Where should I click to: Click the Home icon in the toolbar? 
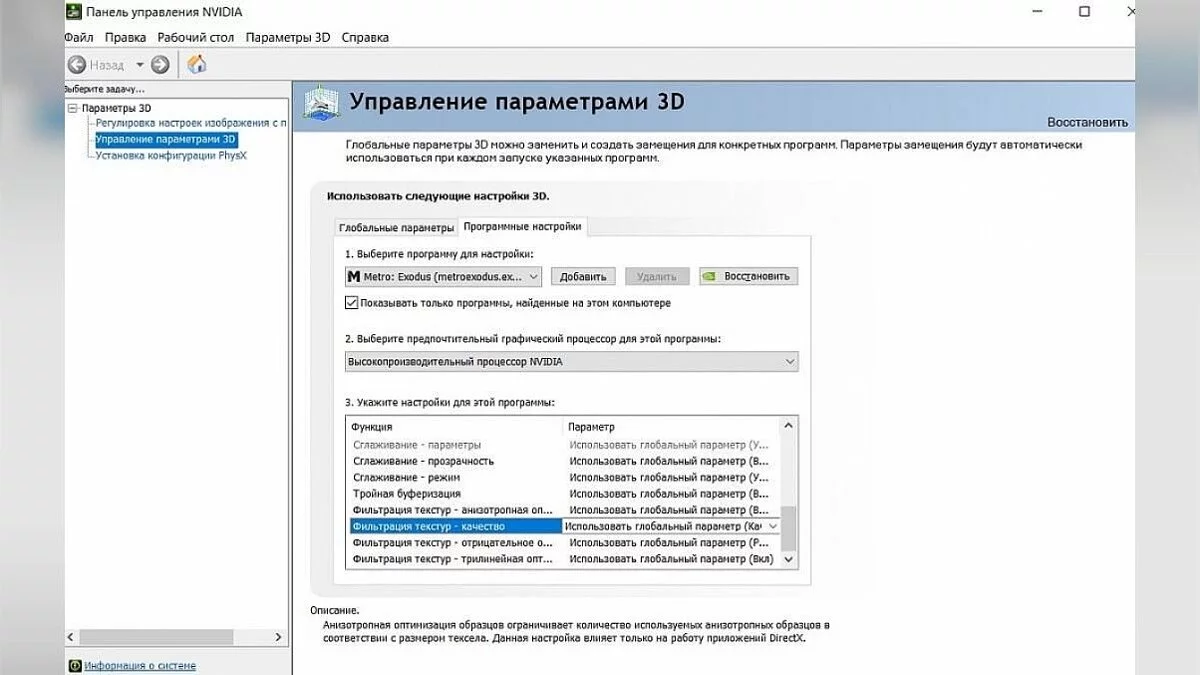197,65
